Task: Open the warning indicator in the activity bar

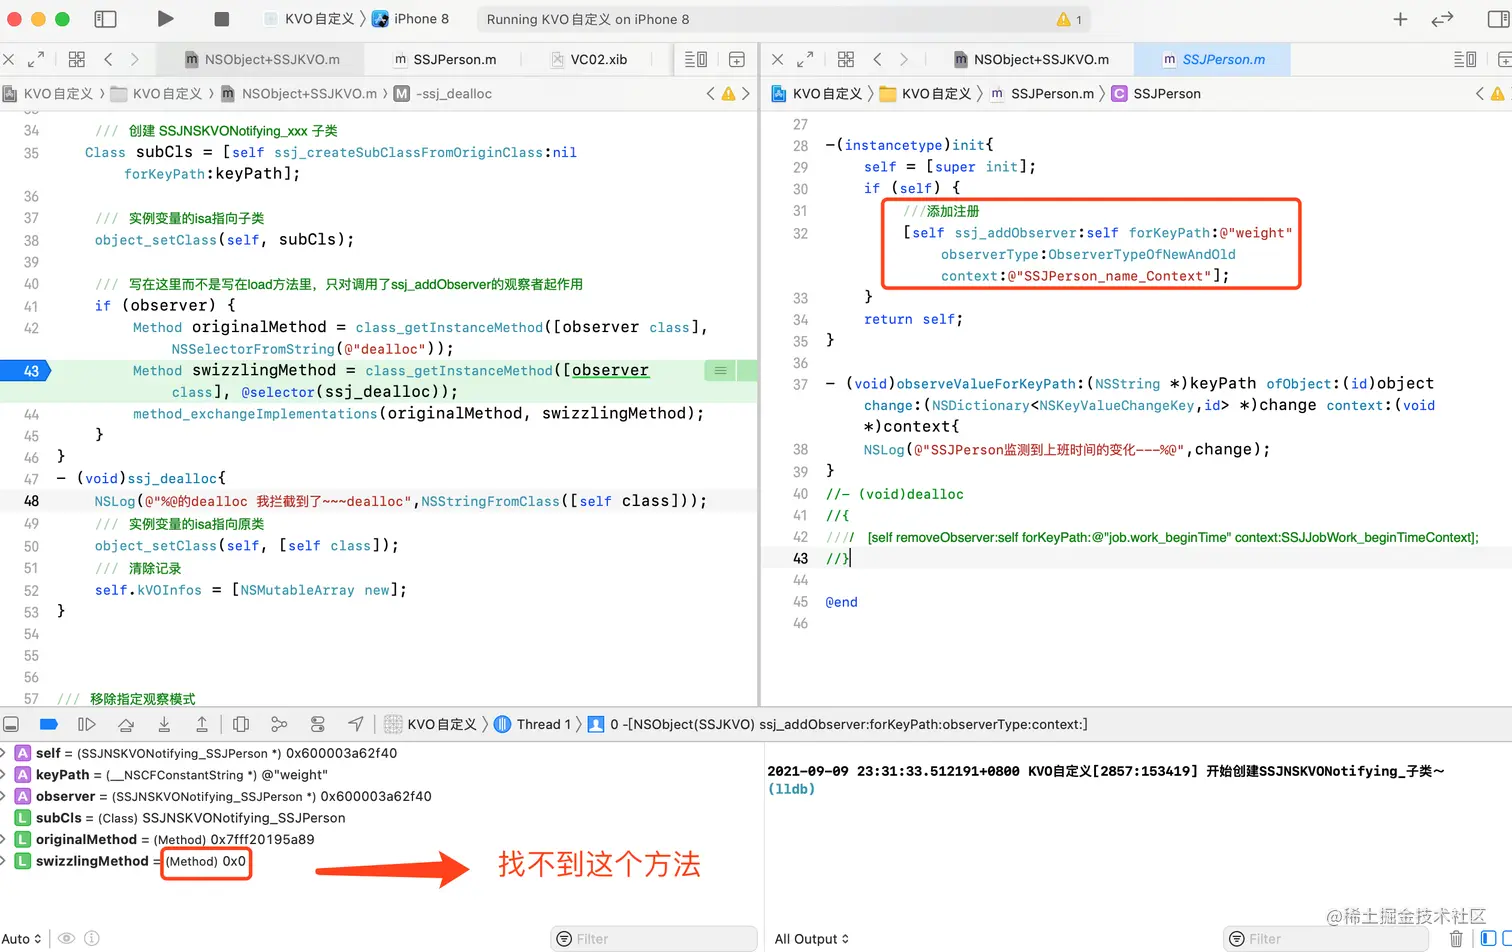Action: point(1069,19)
